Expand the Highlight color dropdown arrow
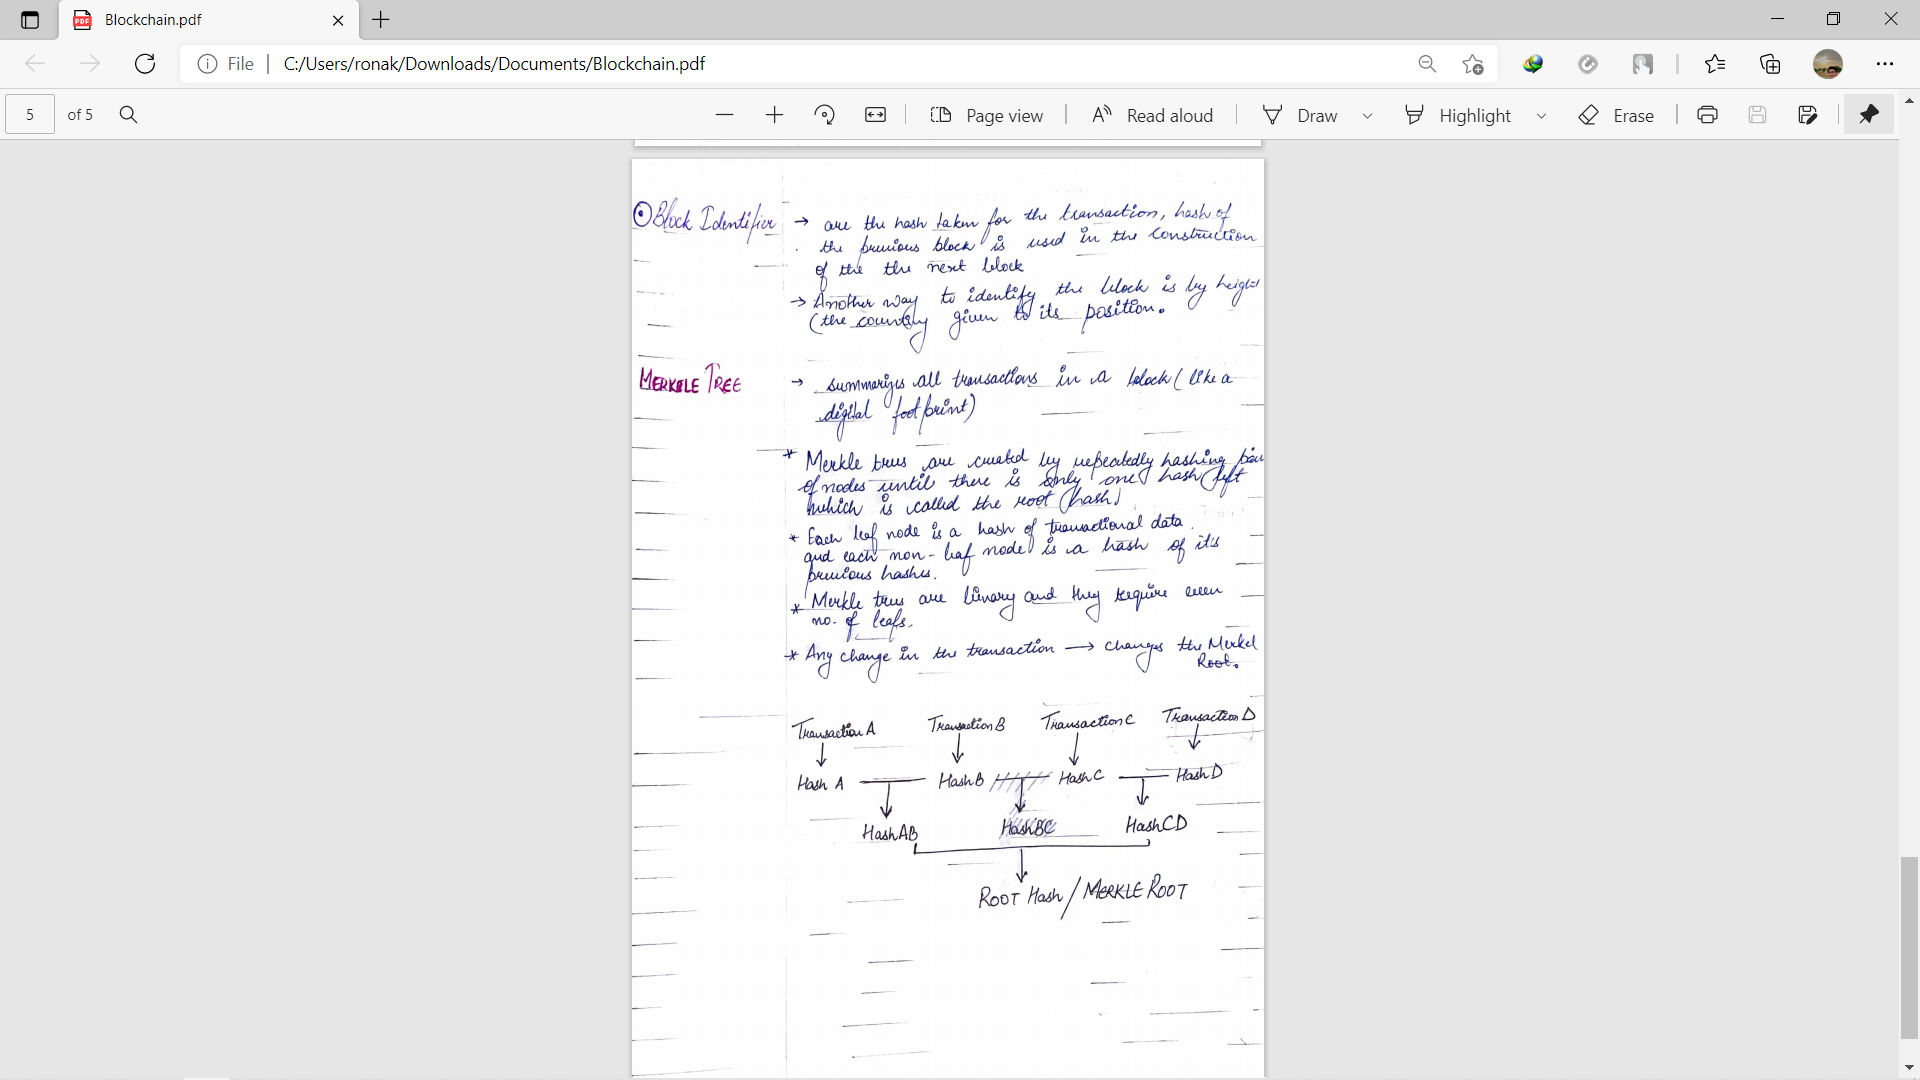The height and width of the screenshot is (1080, 1920). click(1541, 116)
